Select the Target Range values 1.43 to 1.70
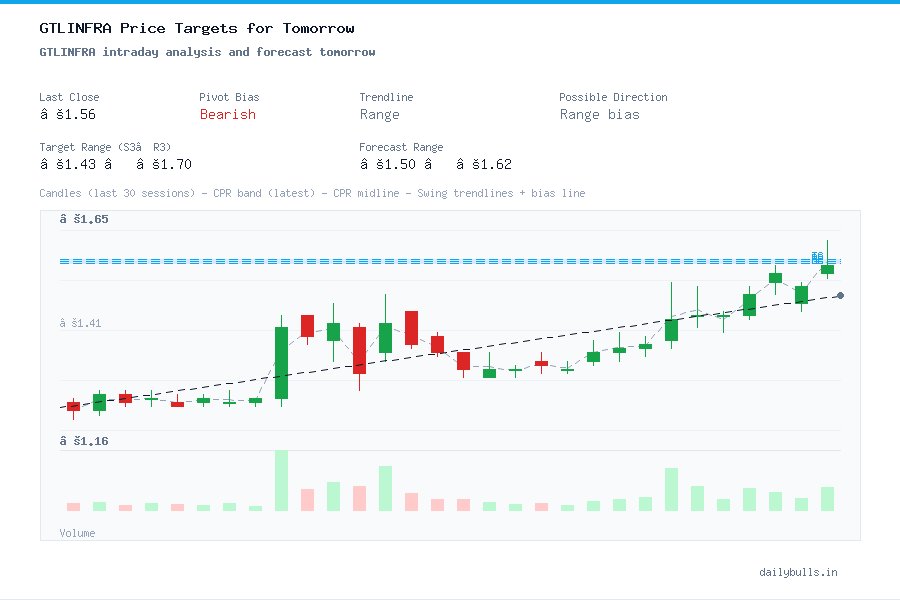The height and width of the screenshot is (600, 900). click(x=115, y=164)
